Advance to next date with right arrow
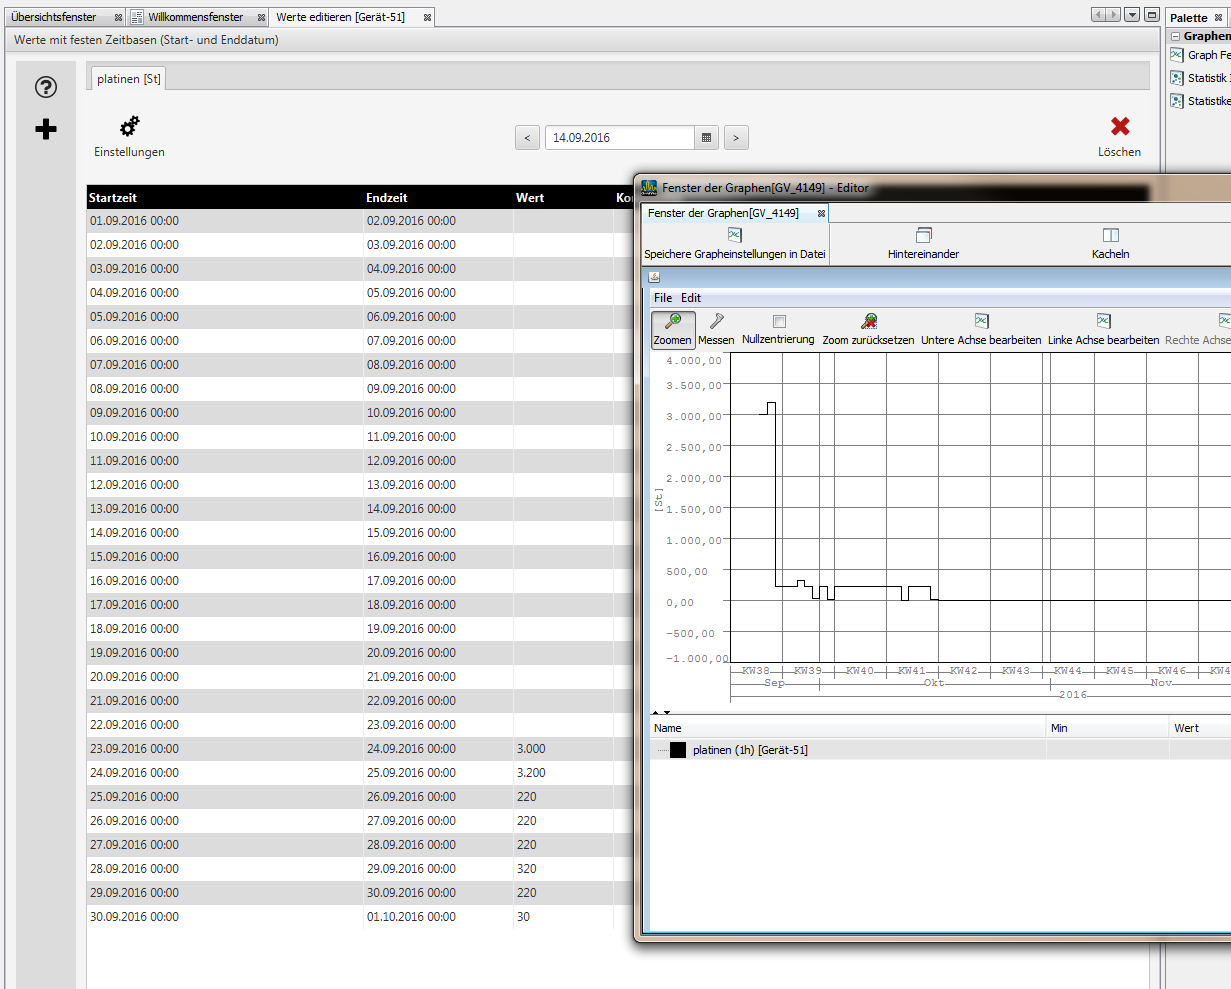 (x=736, y=138)
